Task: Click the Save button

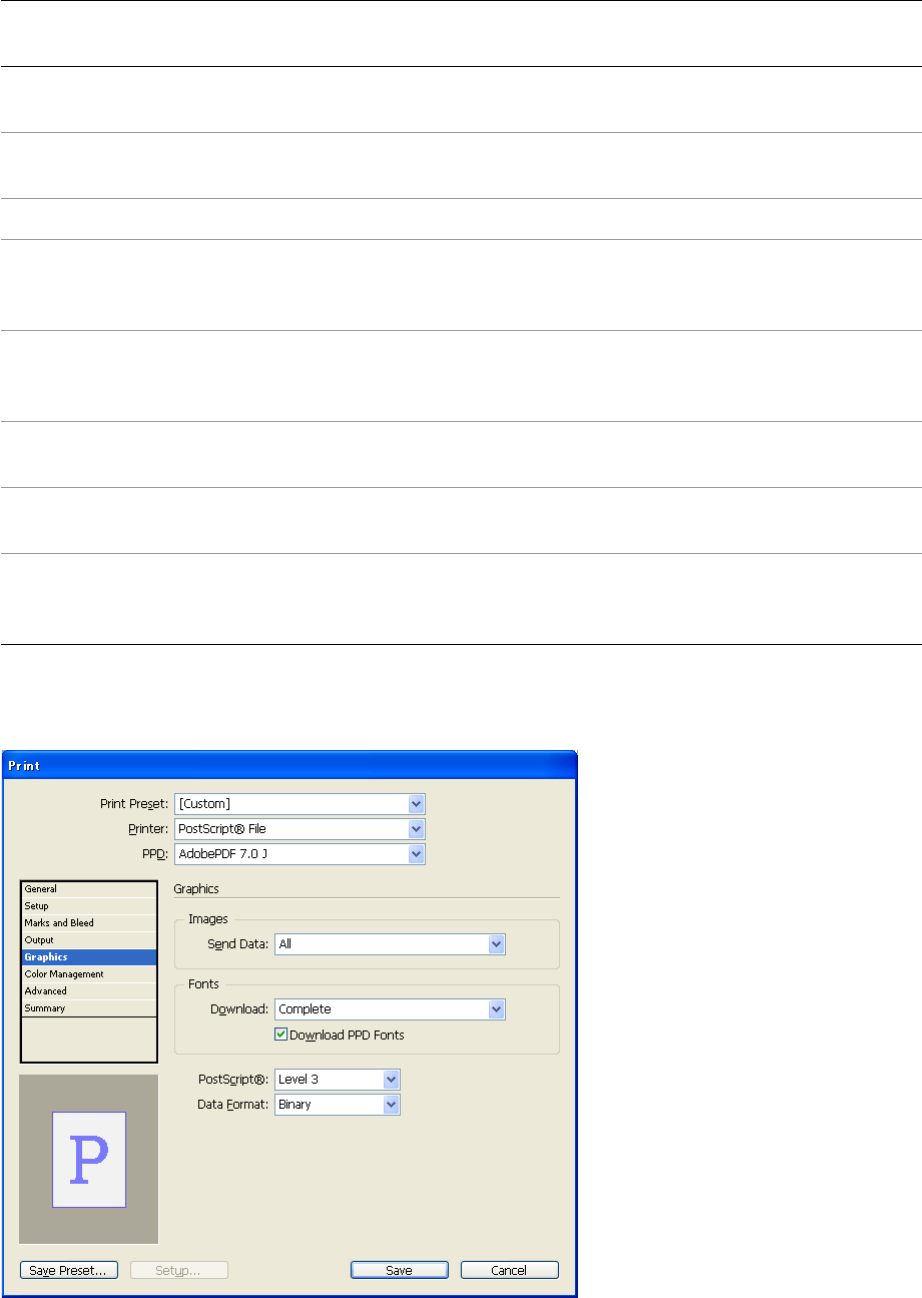Action: 399,1270
